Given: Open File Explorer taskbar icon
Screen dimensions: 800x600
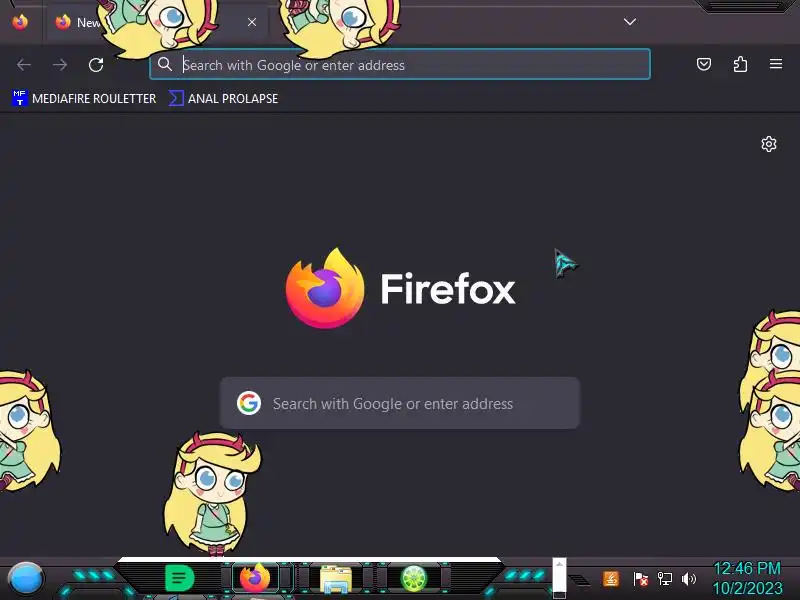Looking at the screenshot, I should pos(335,579).
